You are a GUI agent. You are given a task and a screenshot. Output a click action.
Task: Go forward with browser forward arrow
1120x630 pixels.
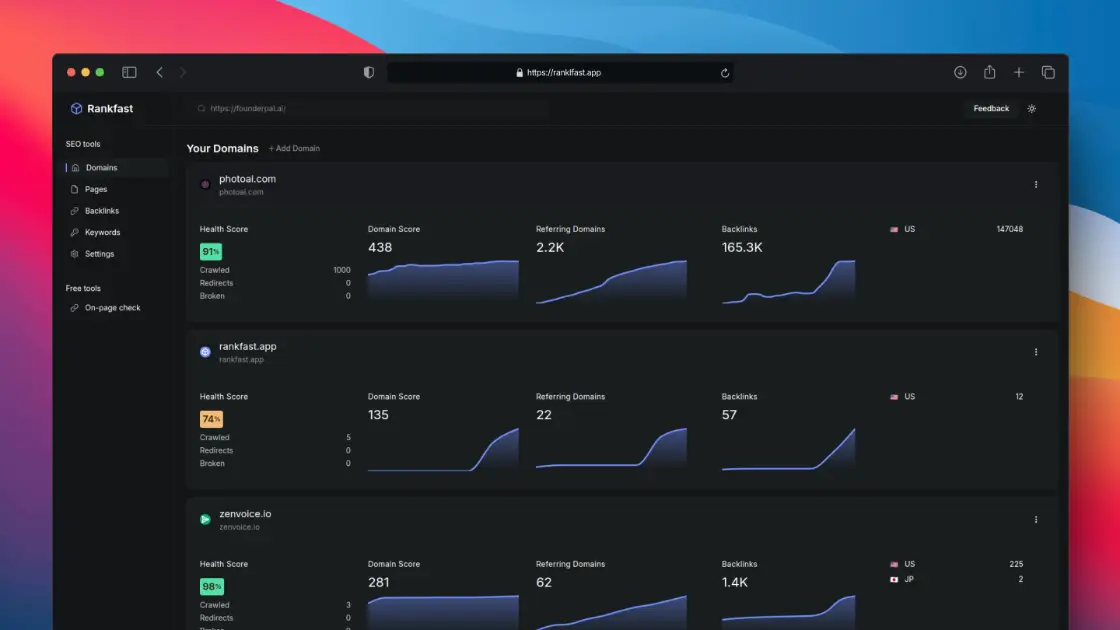(183, 72)
